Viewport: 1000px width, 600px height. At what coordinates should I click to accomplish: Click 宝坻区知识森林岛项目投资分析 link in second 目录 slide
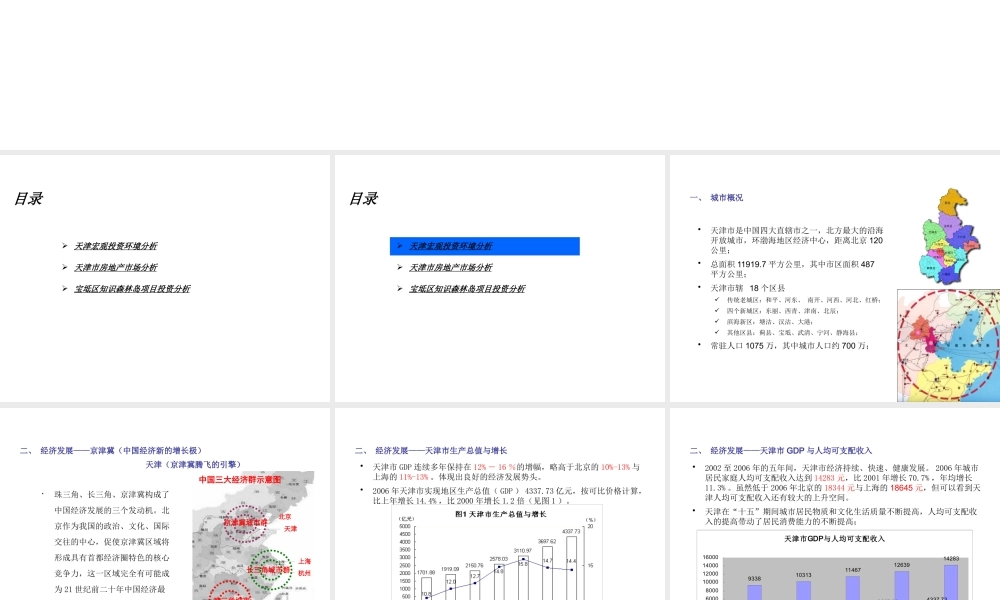pos(467,289)
